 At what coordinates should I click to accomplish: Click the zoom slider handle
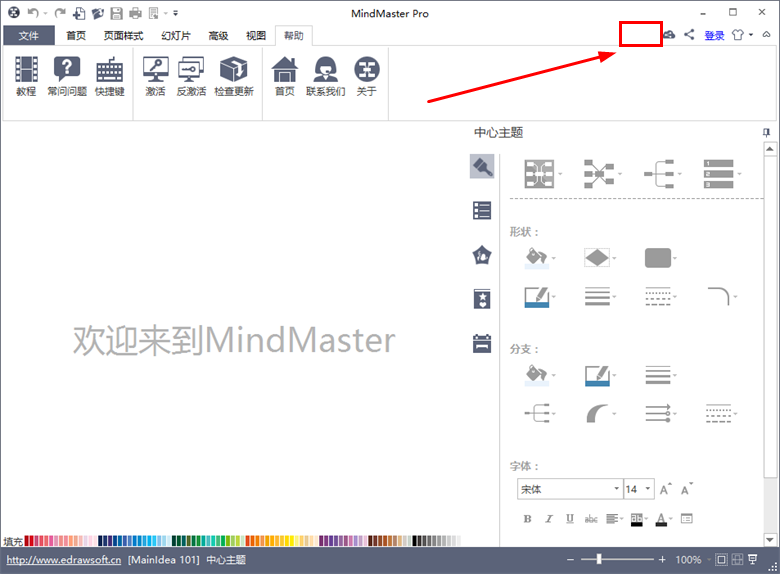click(599, 559)
